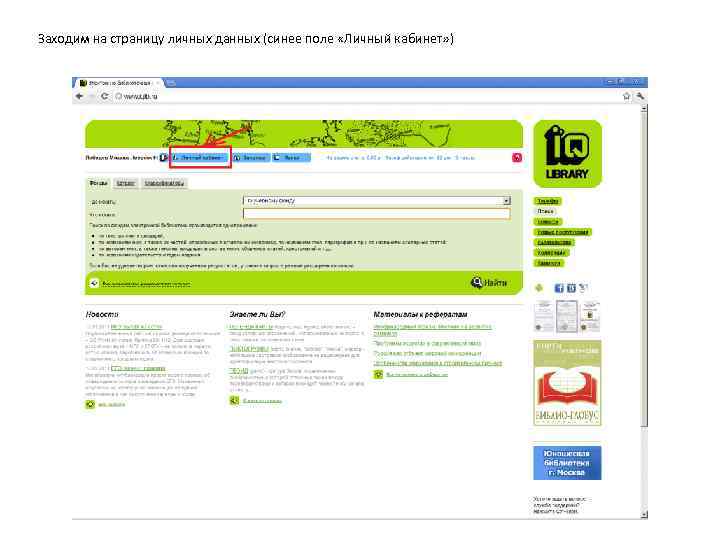This screenshot has height=540, width=720.
Task: Open the all-news link below Новости
Action: [112, 405]
